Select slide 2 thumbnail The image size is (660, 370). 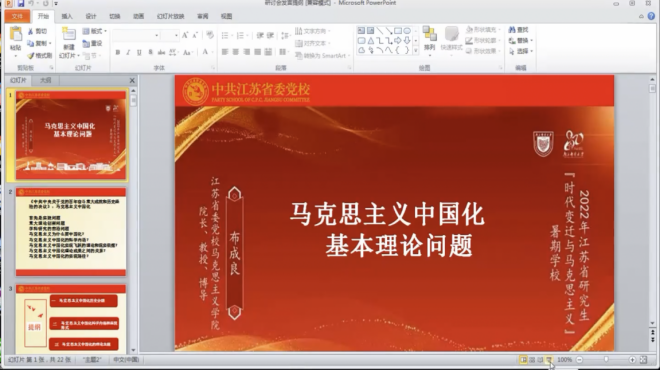(71, 232)
